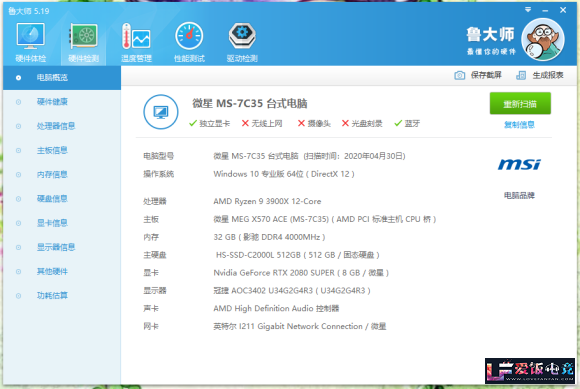Click the 冠捷 AOC3402 U34G2G4R3 monitor text
This screenshot has width=580, height=389.
pyautogui.click(x=292, y=291)
